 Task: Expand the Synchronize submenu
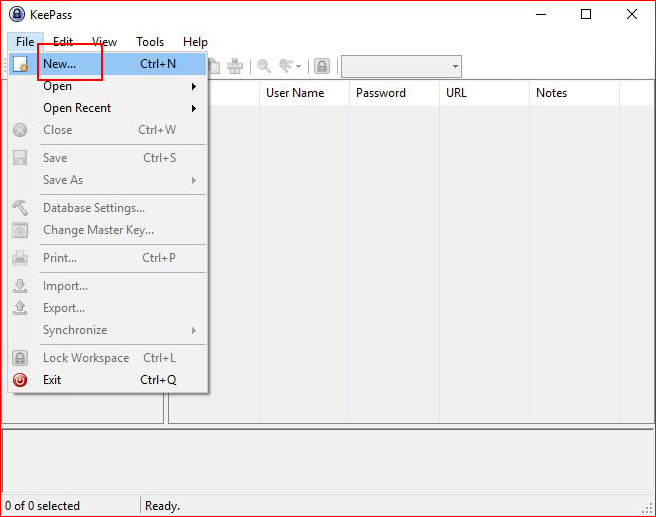108,330
